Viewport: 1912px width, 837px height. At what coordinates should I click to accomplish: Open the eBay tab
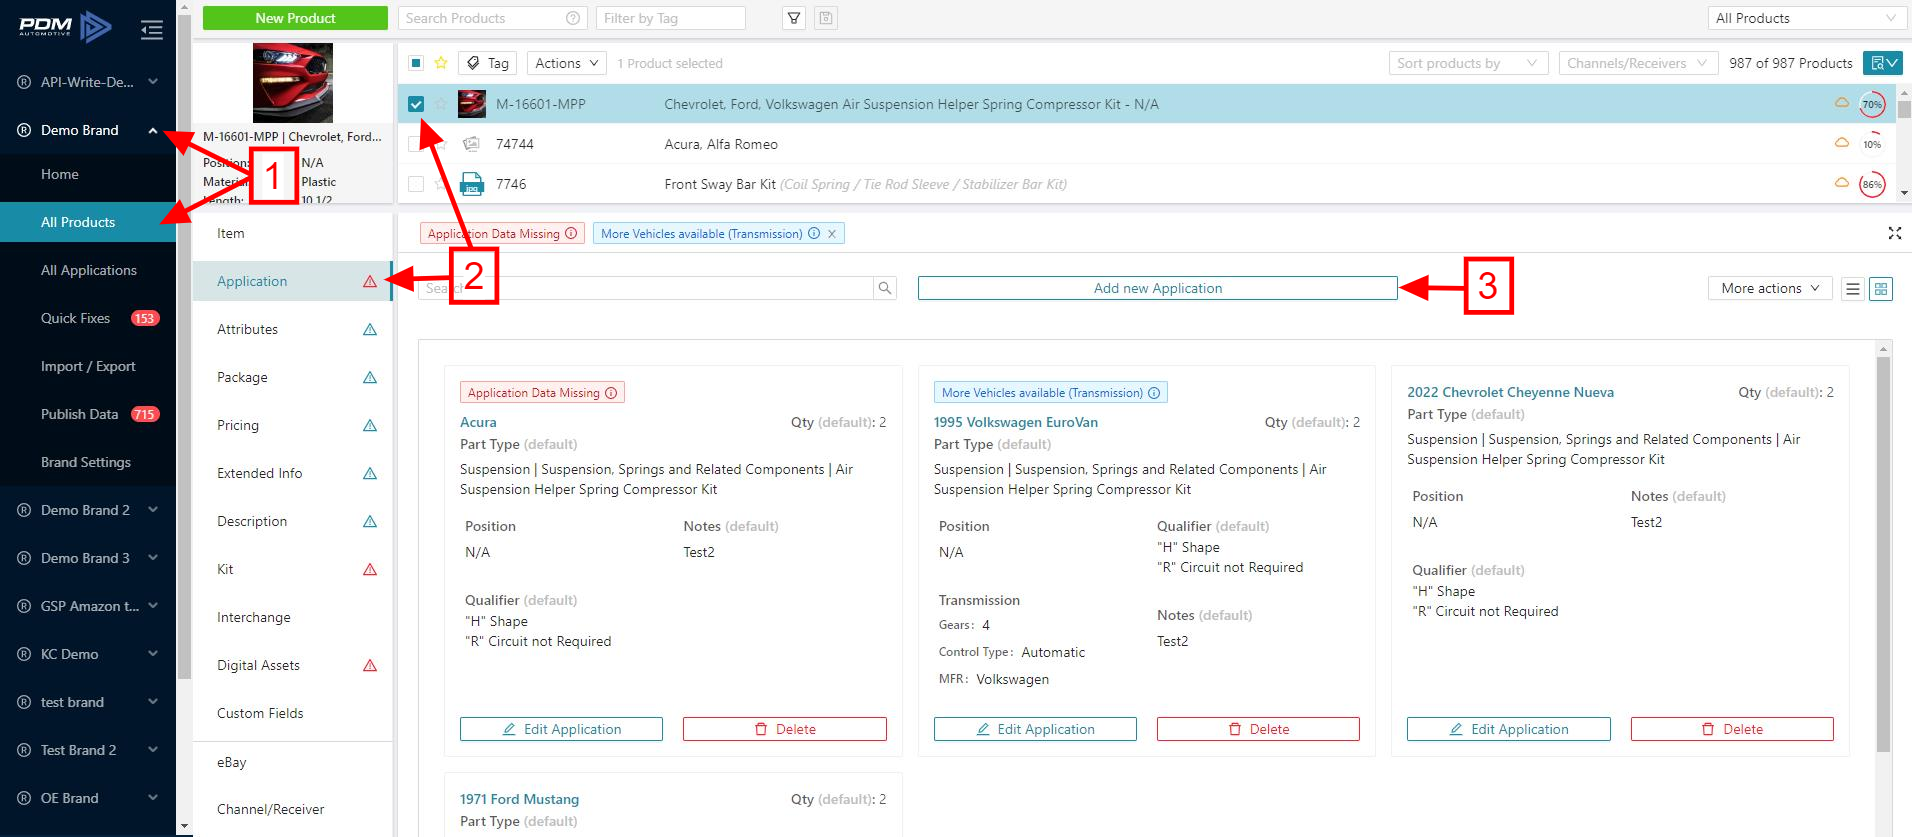(292, 762)
